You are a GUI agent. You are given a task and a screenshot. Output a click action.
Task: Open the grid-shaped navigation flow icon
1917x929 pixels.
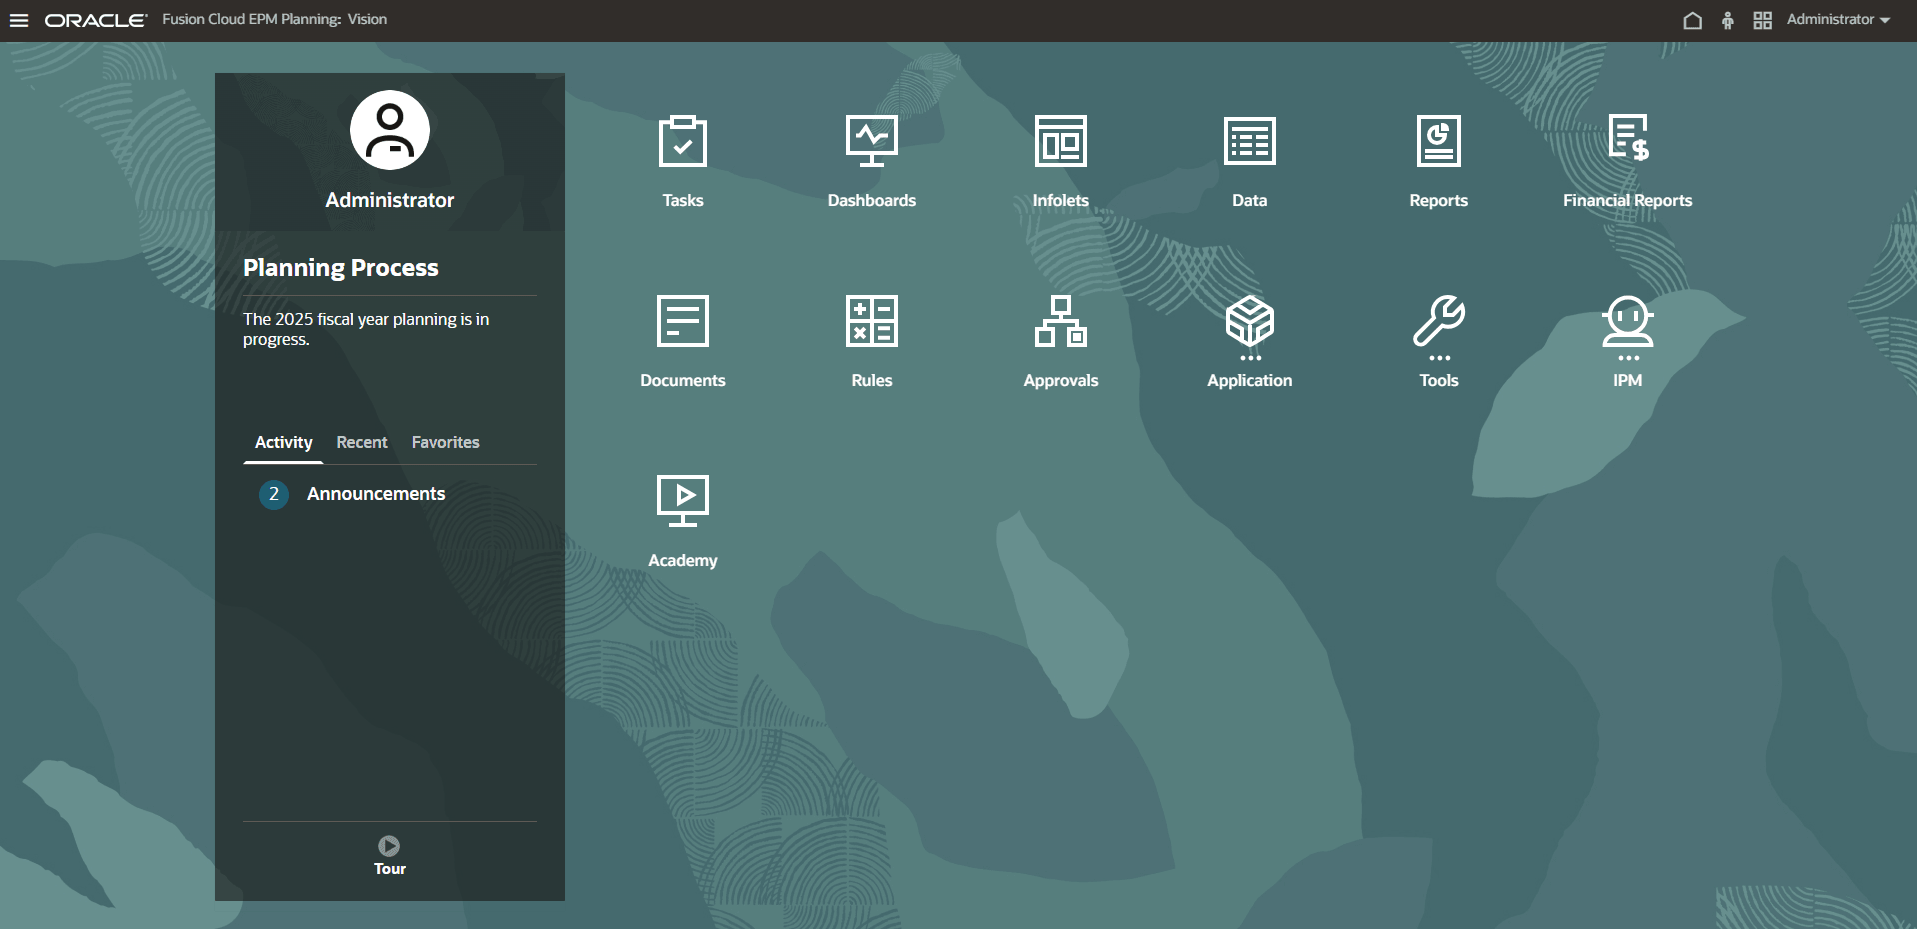pyautogui.click(x=1762, y=20)
